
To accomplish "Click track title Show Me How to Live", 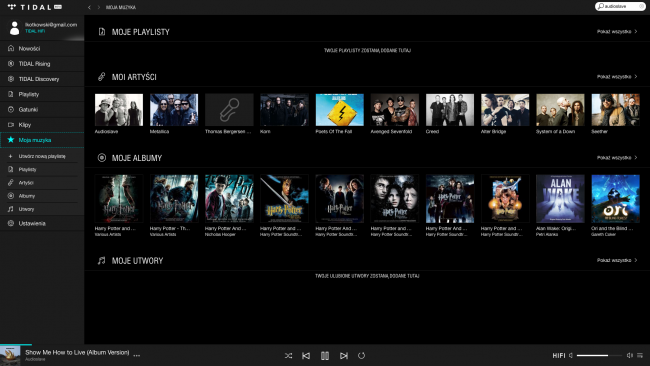I will [77, 352].
